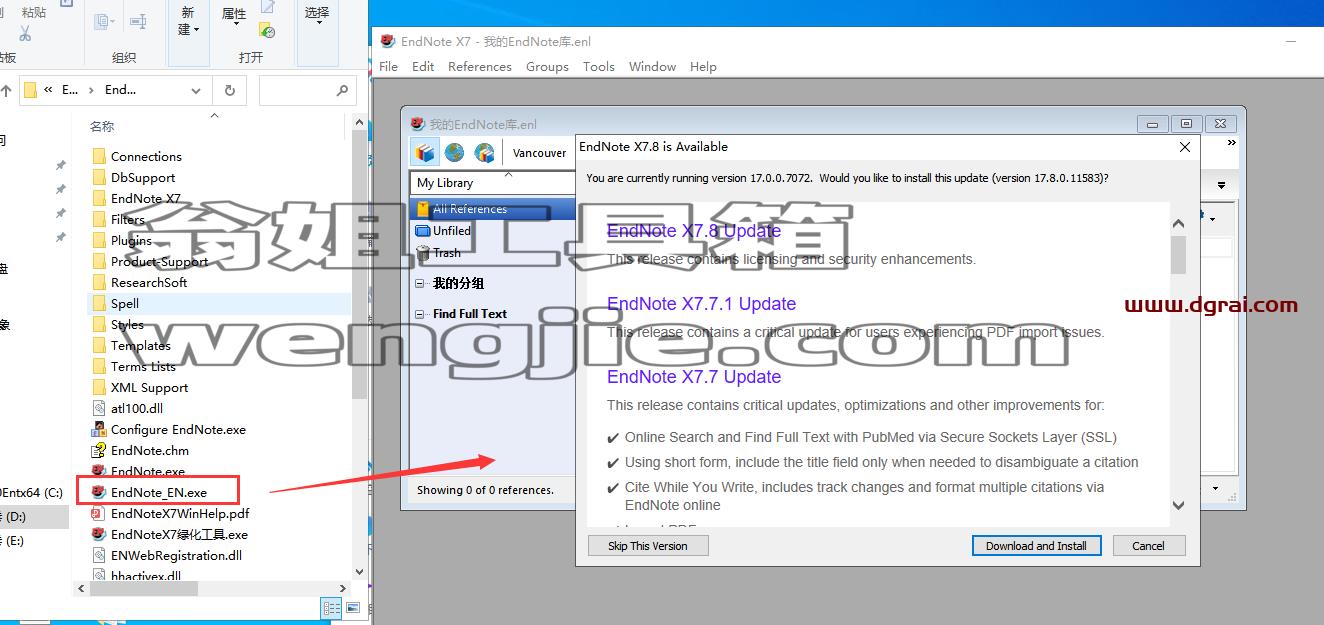Close the EndNote X7.8 update dialog
This screenshot has width=1324, height=625.
(x=1185, y=147)
